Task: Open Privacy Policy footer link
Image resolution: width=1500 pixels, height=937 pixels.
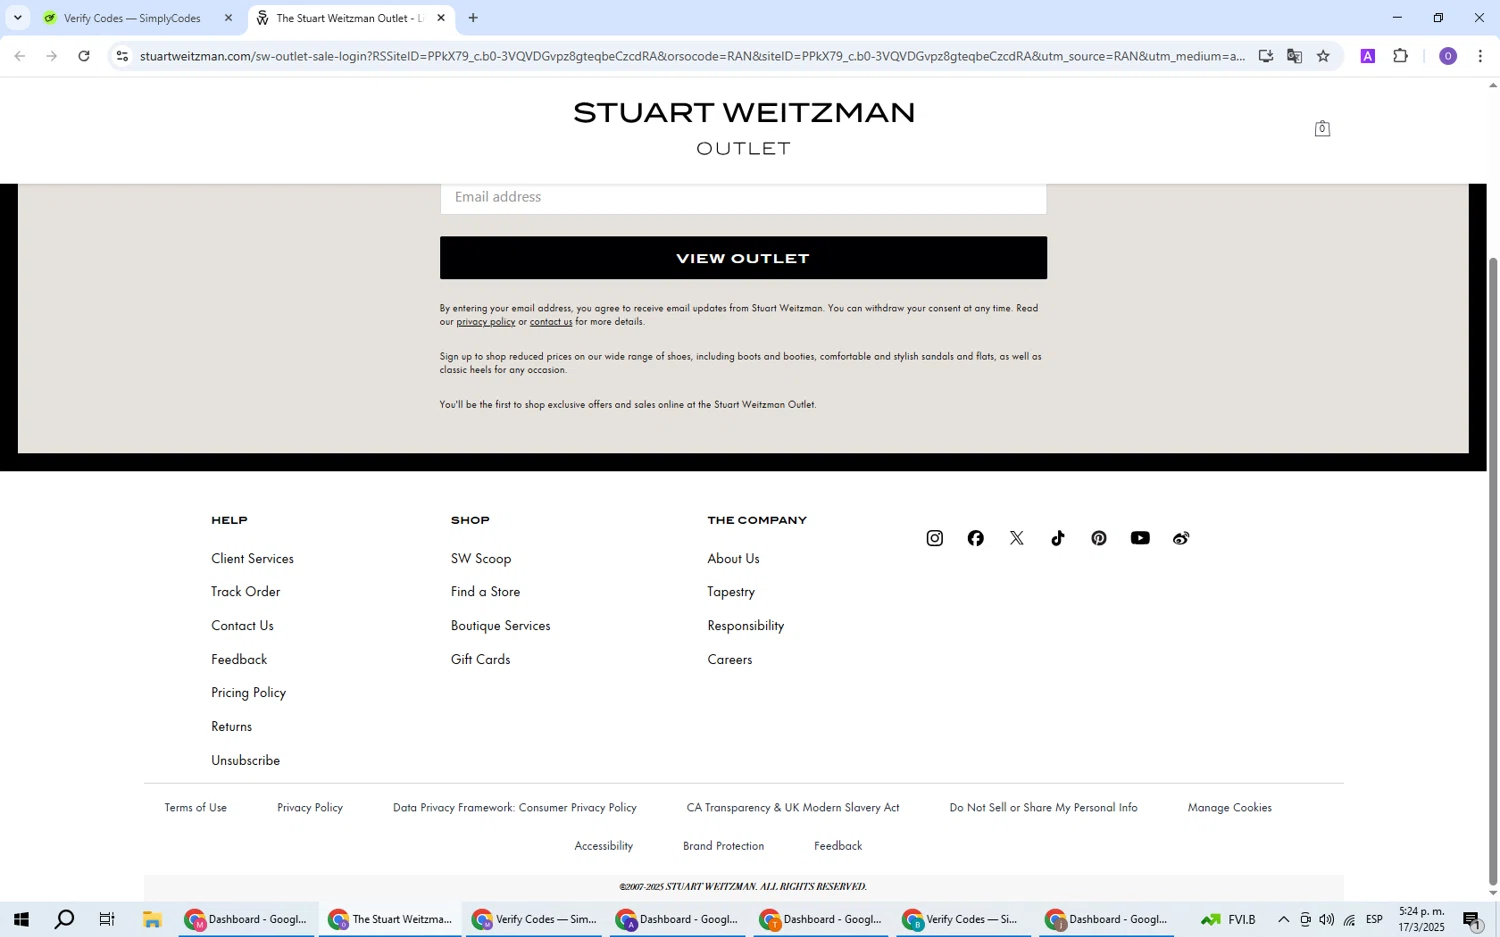Action: (x=310, y=808)
